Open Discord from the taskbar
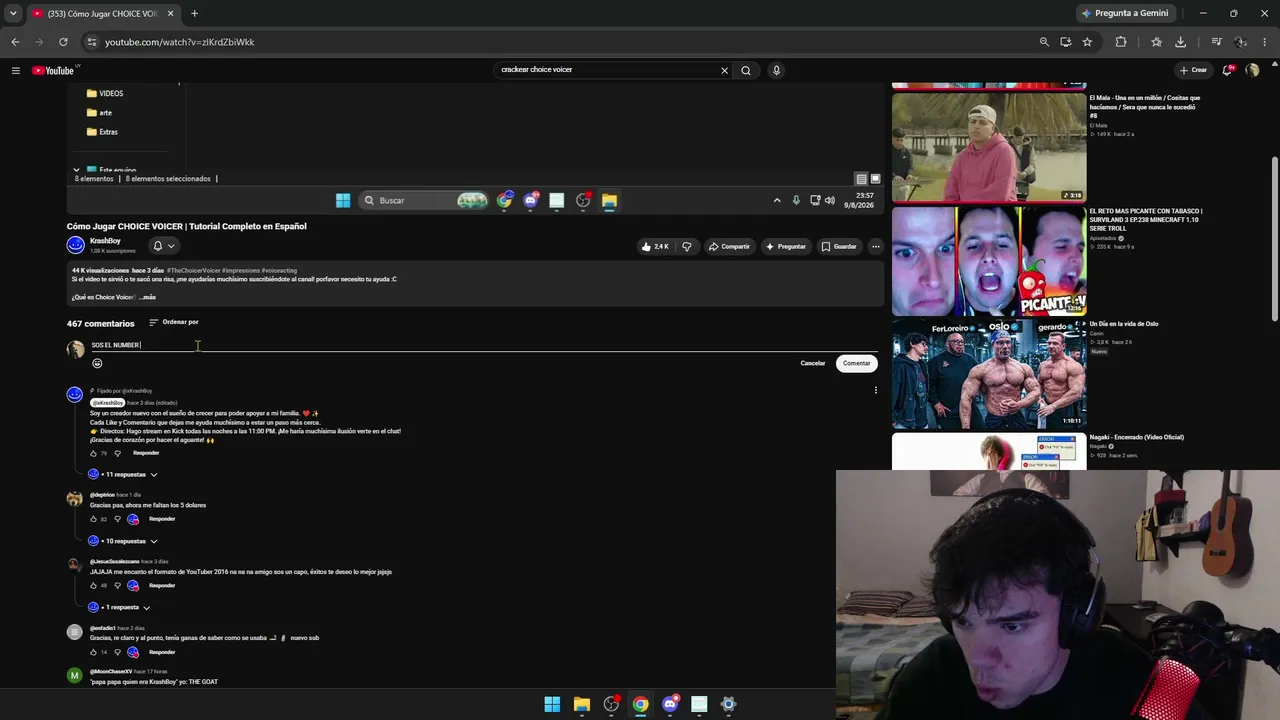 click(670, 704)
